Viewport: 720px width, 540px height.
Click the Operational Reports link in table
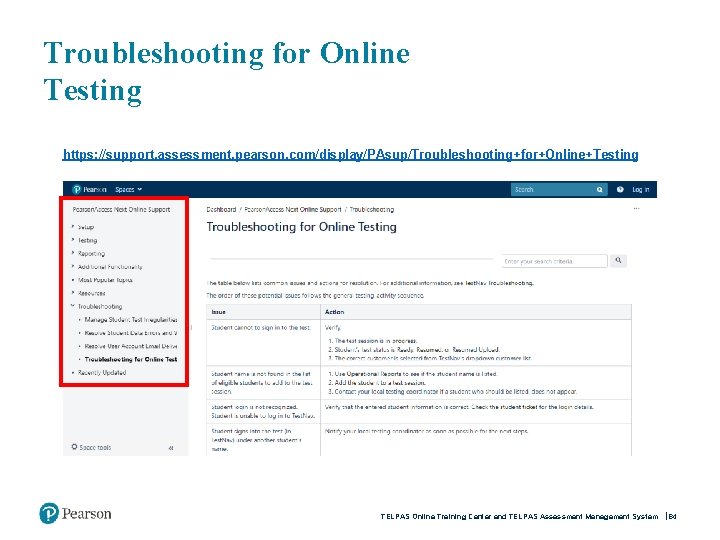(x=372, y=374)
